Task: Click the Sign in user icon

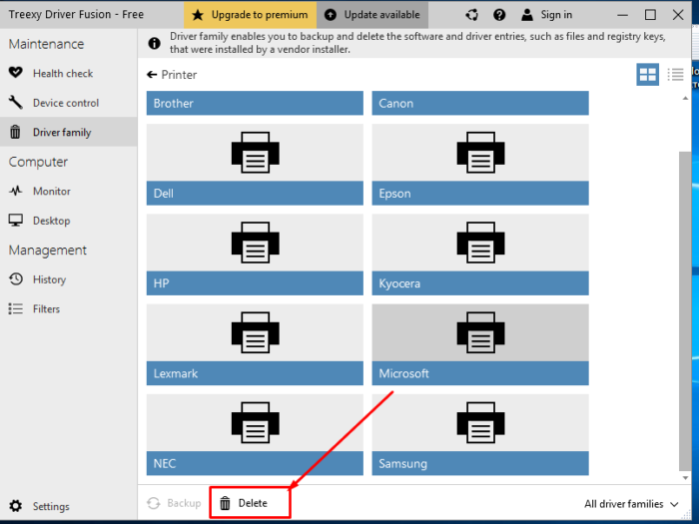Action: (527, 15)
